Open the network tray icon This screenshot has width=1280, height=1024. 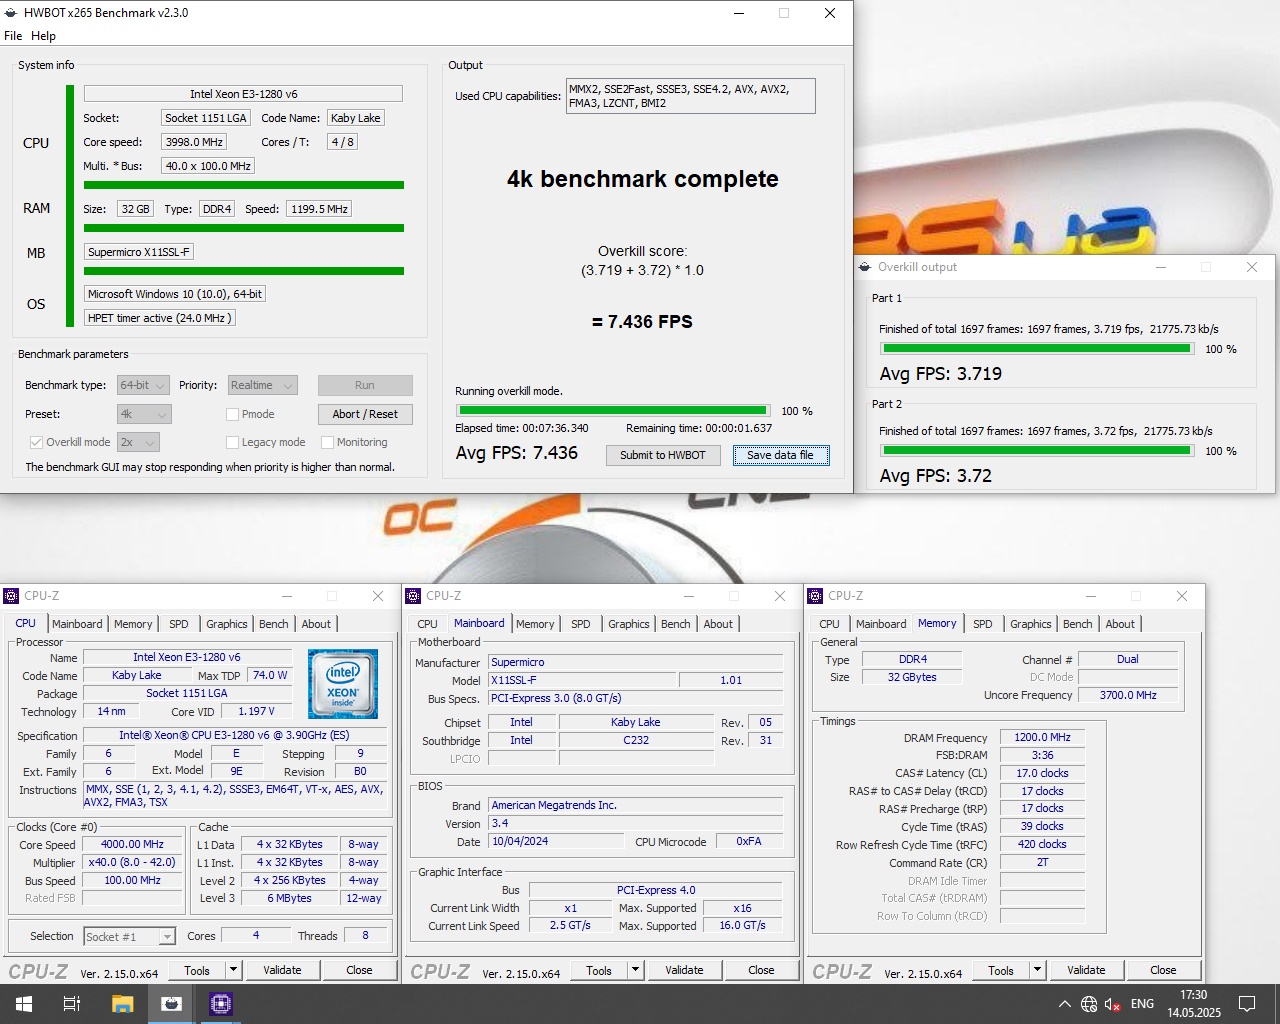[x=1089, y=1004]
